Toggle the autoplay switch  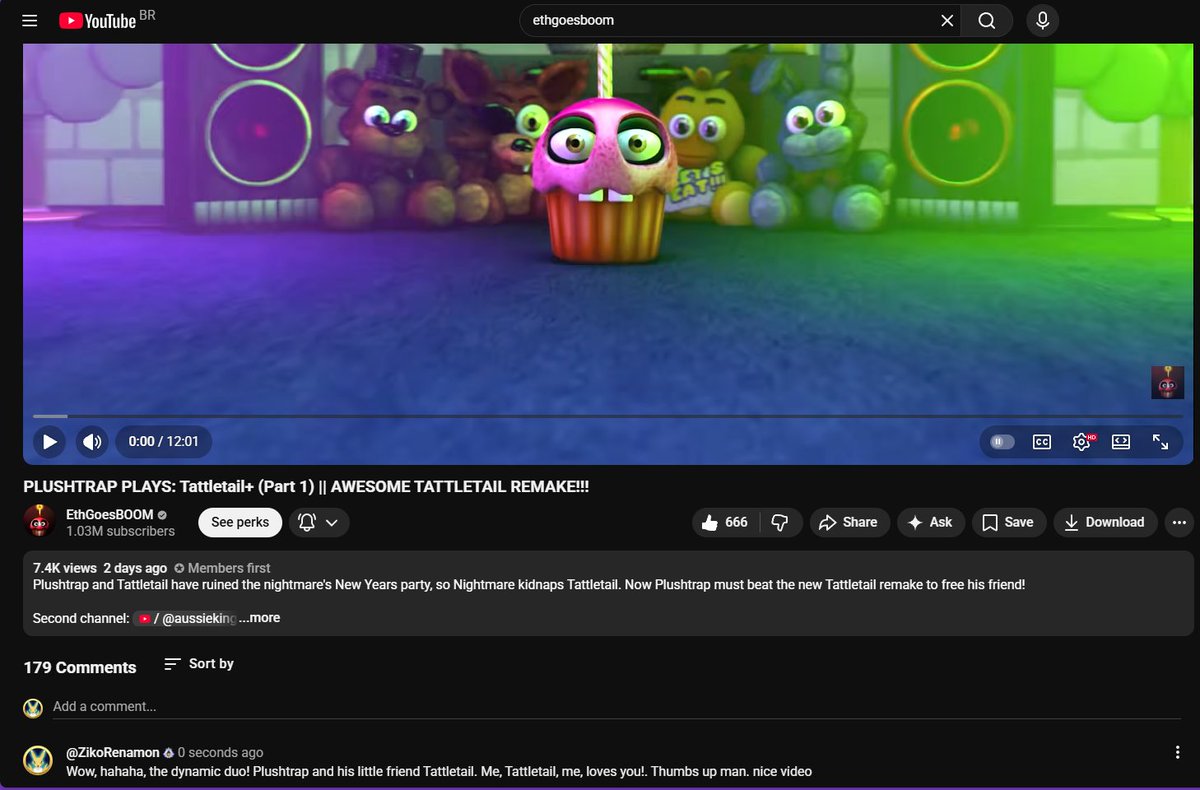click(x=1001, y=441)
